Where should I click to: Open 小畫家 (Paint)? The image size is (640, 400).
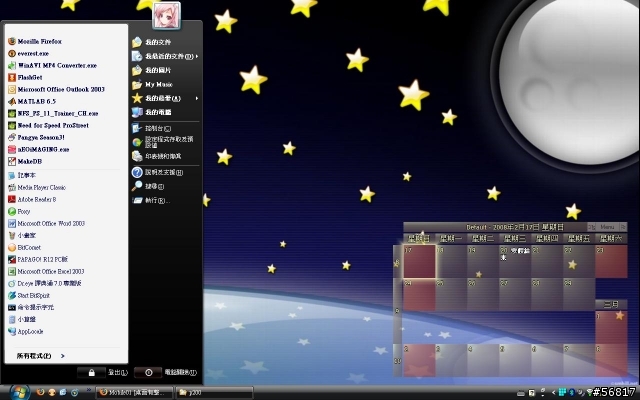(x=22, y=236)
